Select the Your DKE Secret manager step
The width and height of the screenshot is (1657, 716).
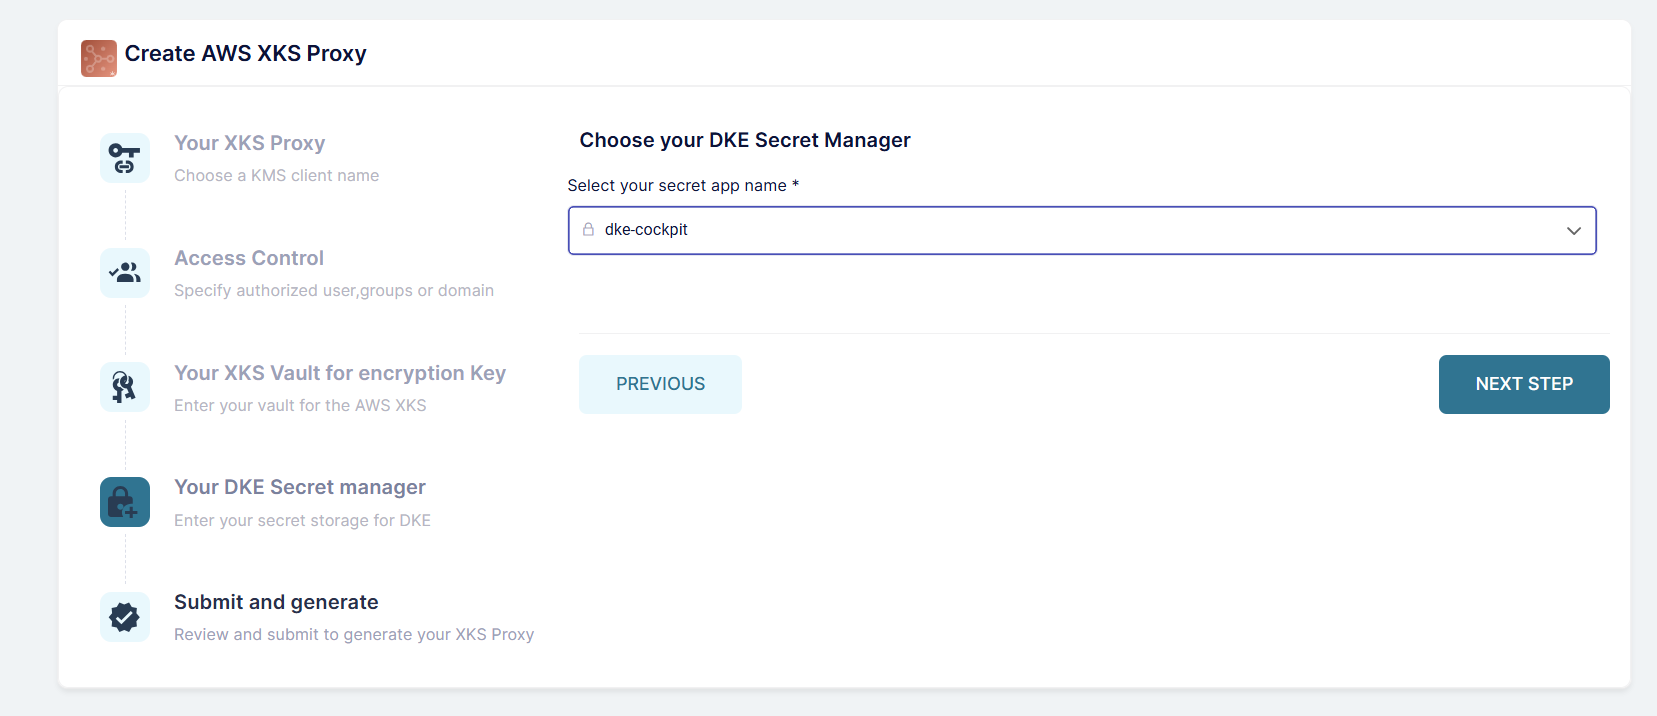(300, 487)
